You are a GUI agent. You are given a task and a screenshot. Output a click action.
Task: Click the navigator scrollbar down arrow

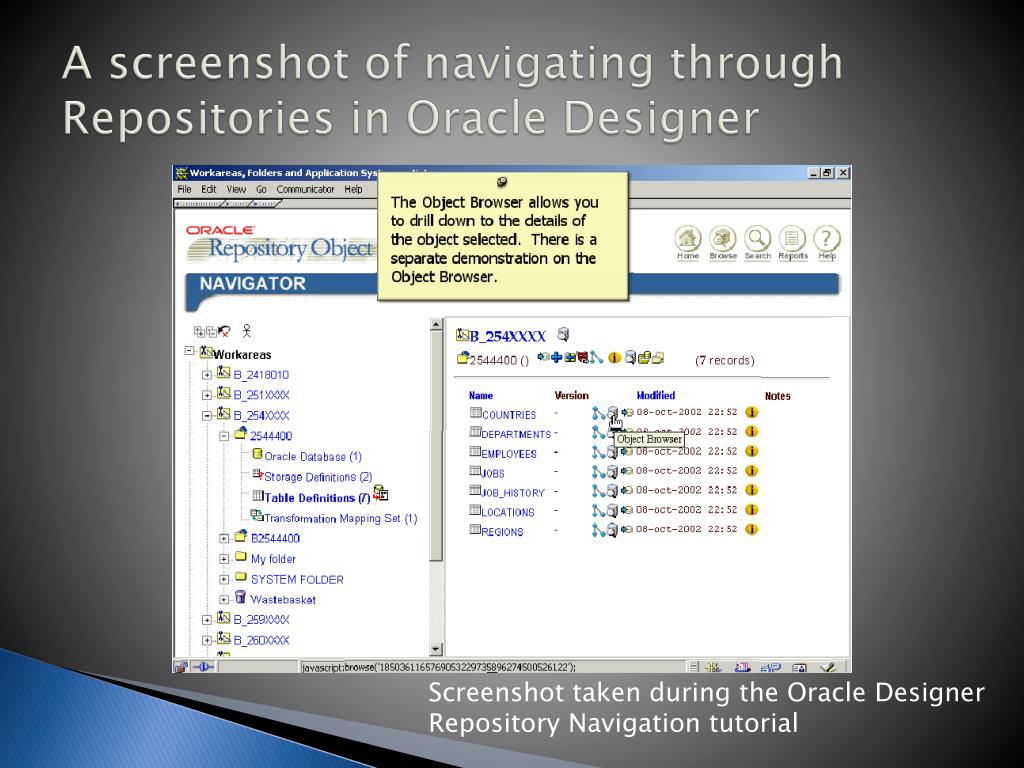click(436, 649)
